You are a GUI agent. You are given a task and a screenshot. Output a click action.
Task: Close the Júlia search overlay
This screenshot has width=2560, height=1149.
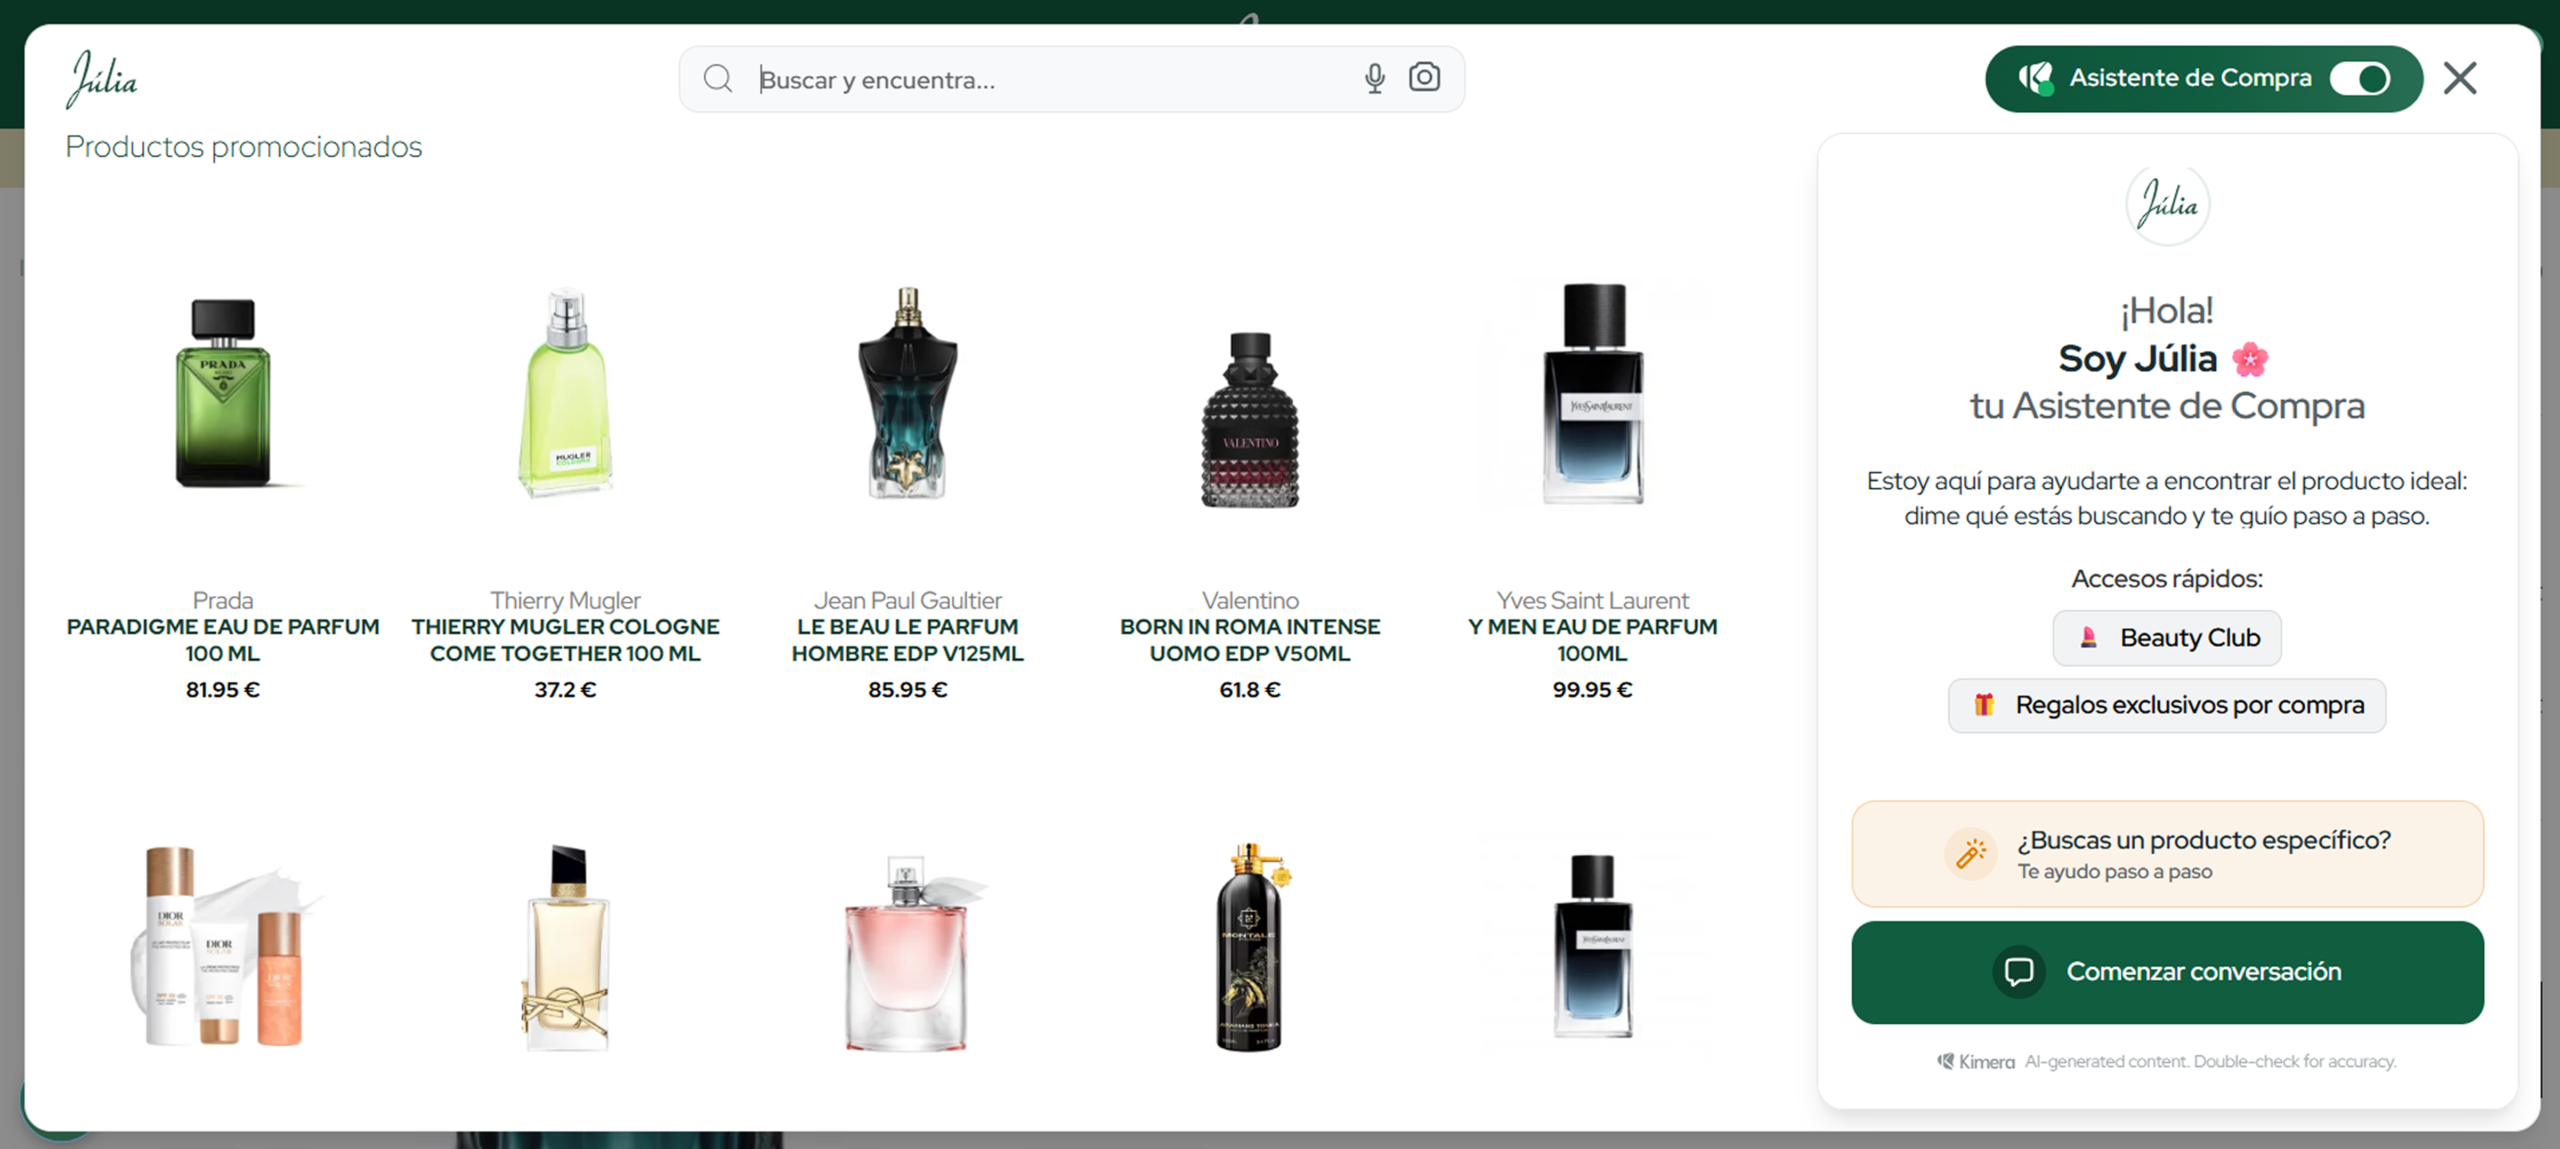(2460, 78)
